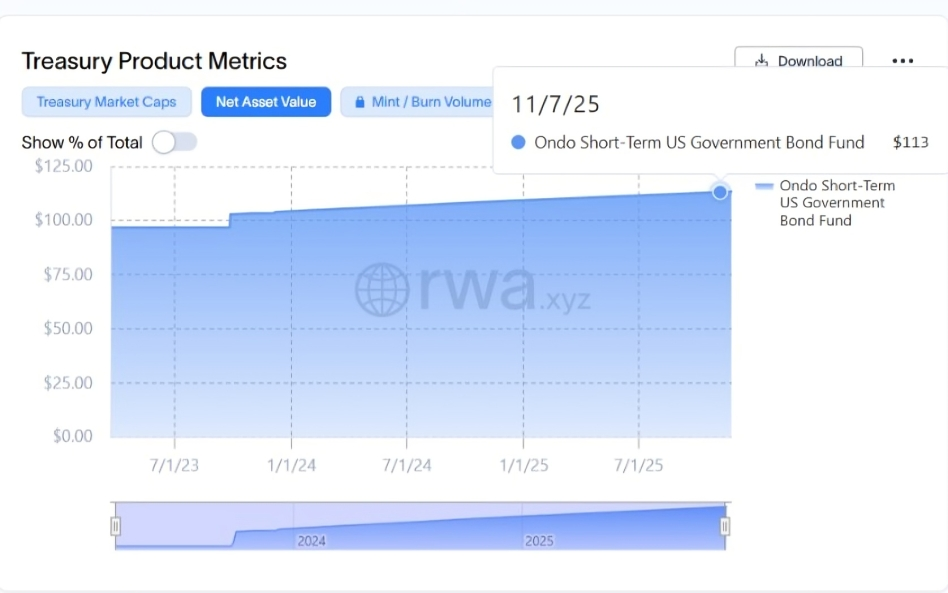Click the highlighted data point on the chart line
Image resolution: width=948 pixels, height=593 pixels.
point(720,191)
